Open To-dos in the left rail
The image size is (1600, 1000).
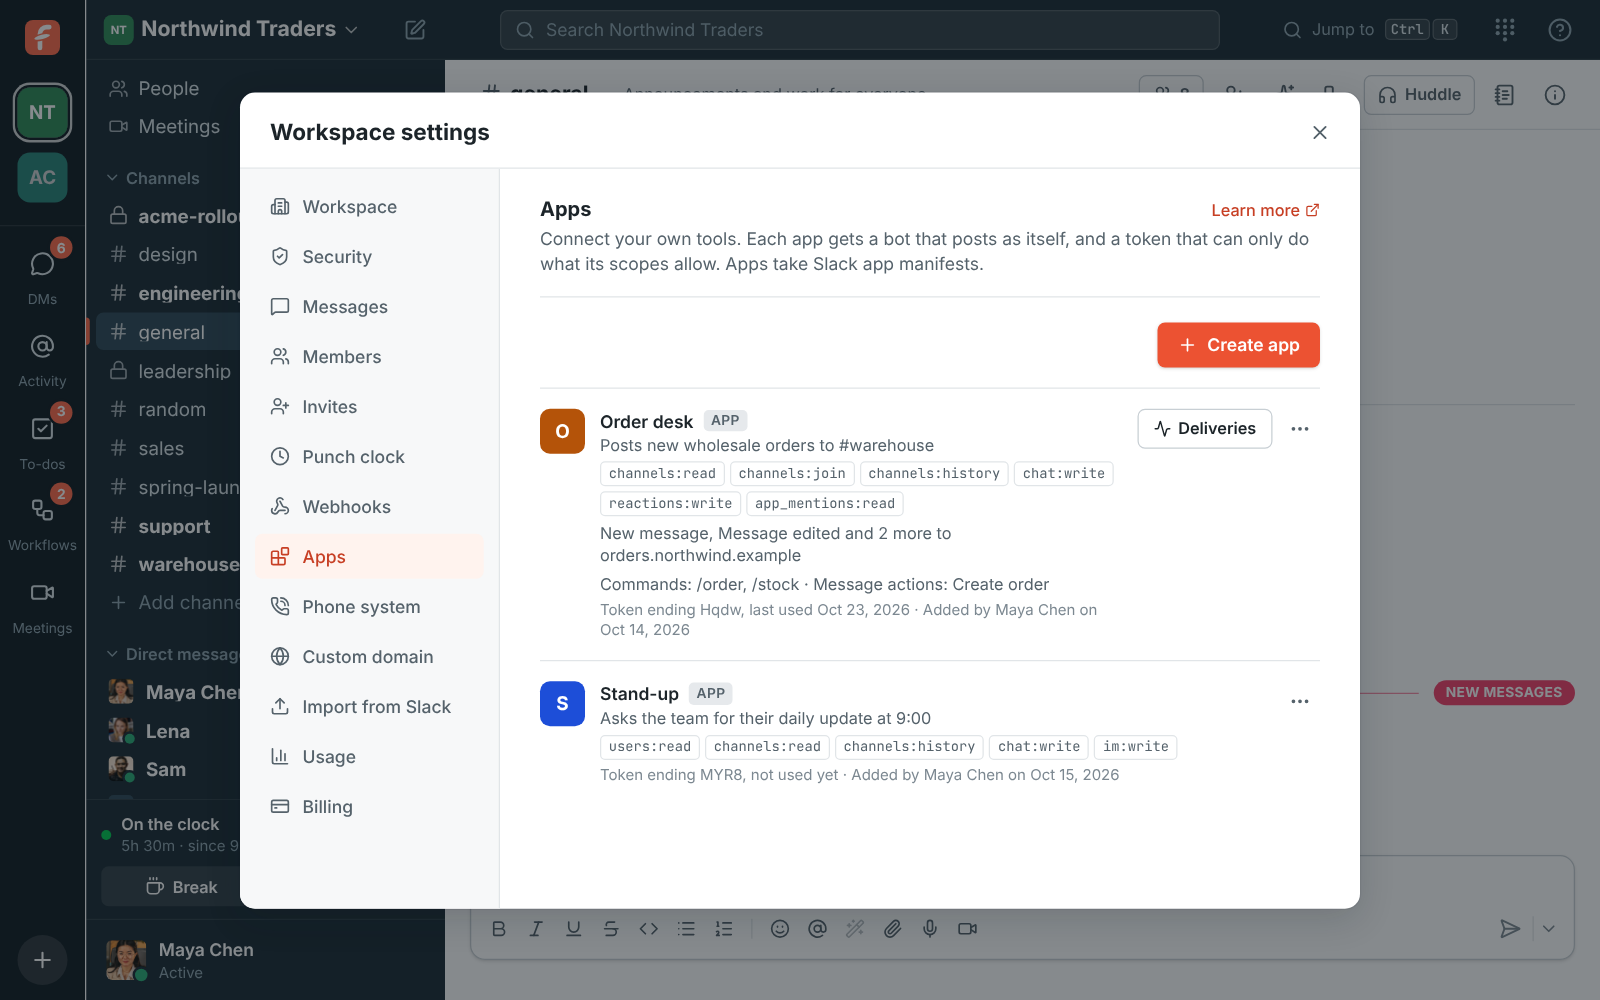[x=42, y=440]
